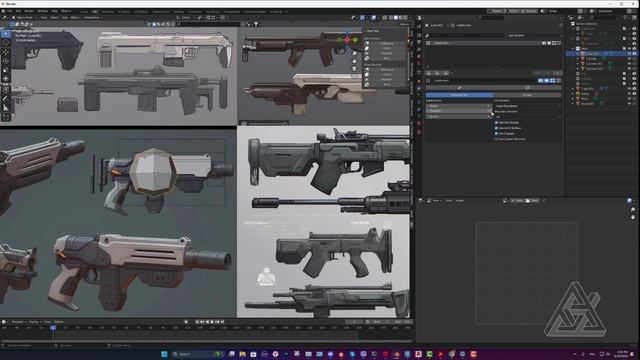Click the outliner filter funnel icon
This screenshot has height=360, width=640.
click(x=625, y=18)
